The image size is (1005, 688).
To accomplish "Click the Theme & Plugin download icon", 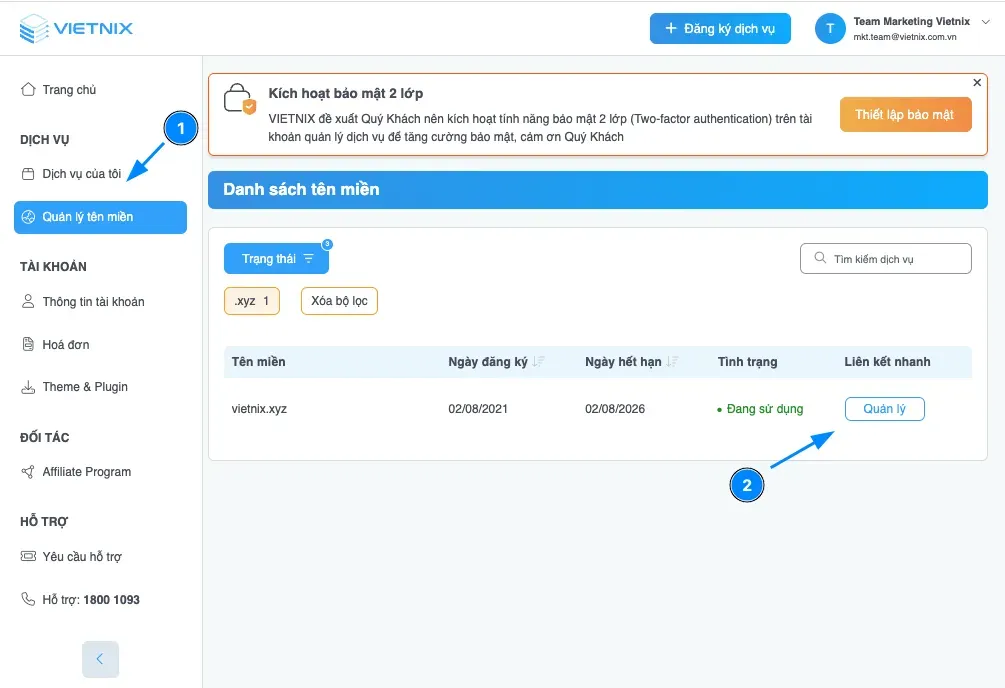I will tap(28, 387).
